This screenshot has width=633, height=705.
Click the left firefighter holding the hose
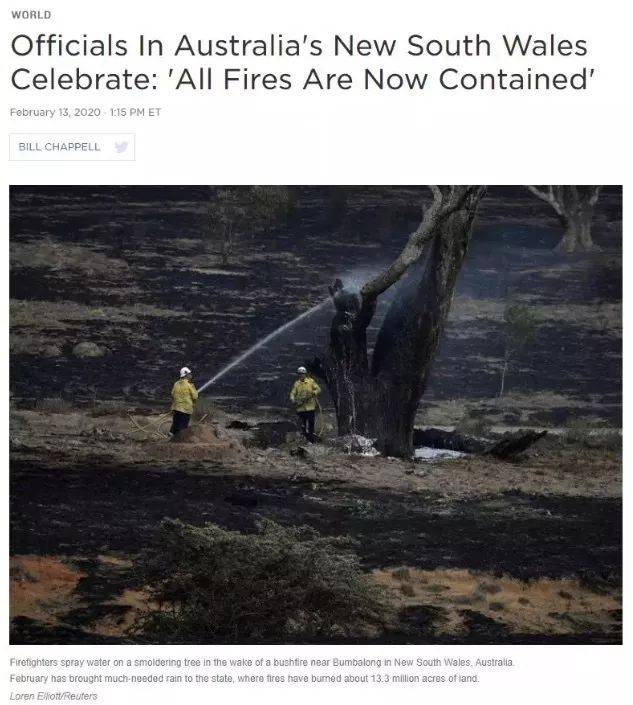pyautogui.click(x=183, y=400)
